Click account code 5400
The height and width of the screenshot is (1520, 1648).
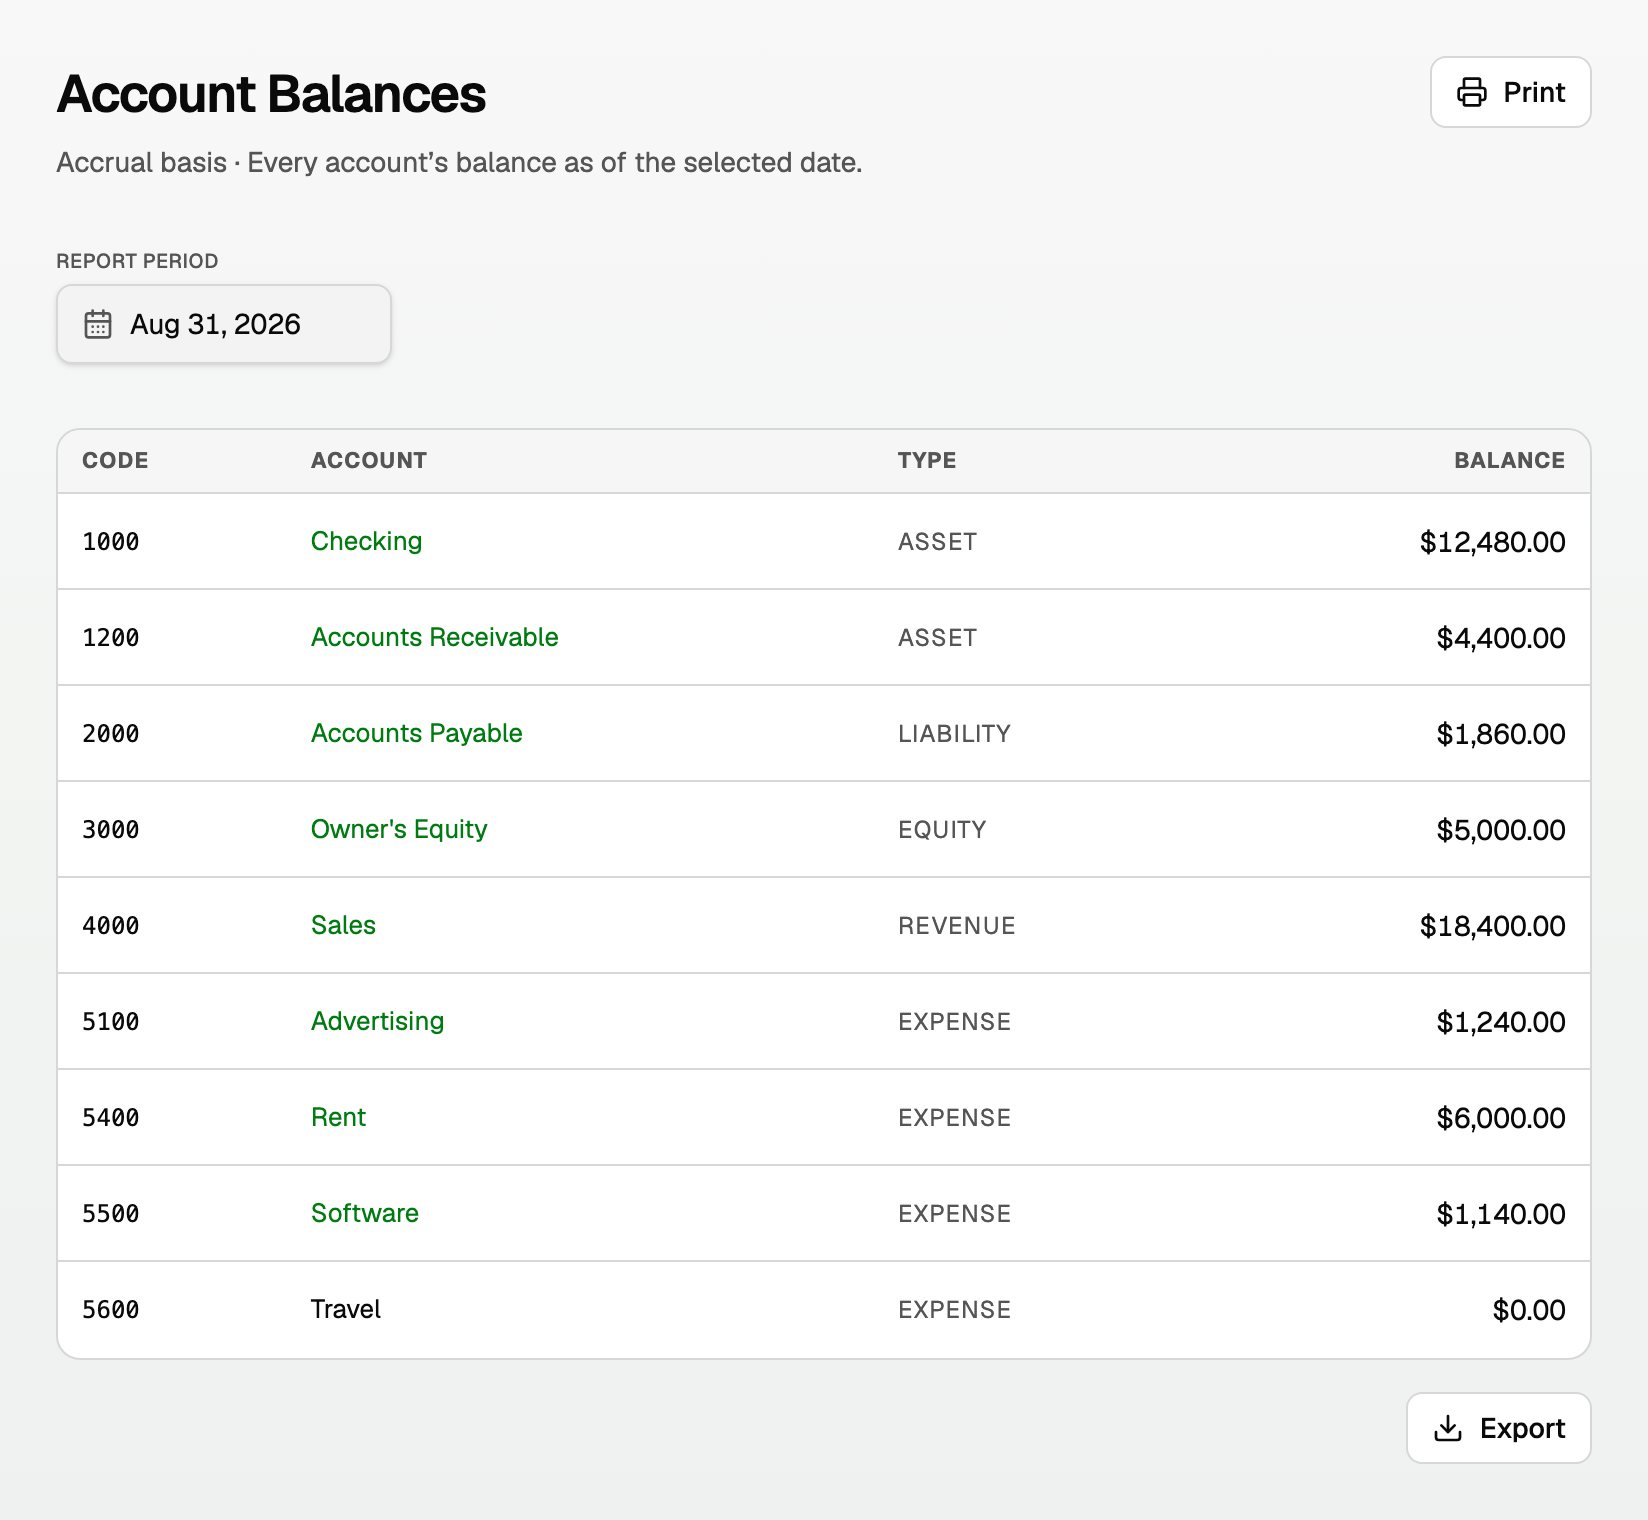110,1118
